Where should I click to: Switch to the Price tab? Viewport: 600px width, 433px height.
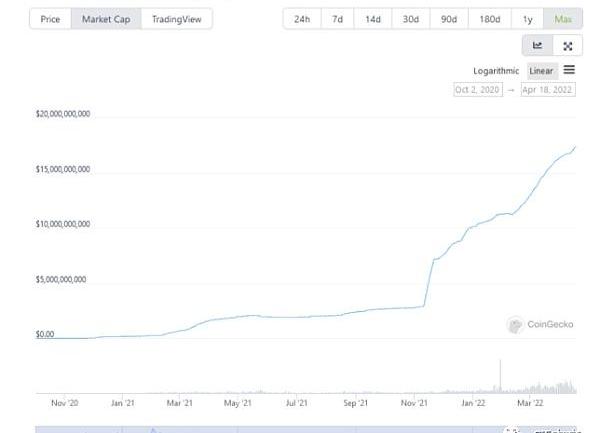click(50, 19)
